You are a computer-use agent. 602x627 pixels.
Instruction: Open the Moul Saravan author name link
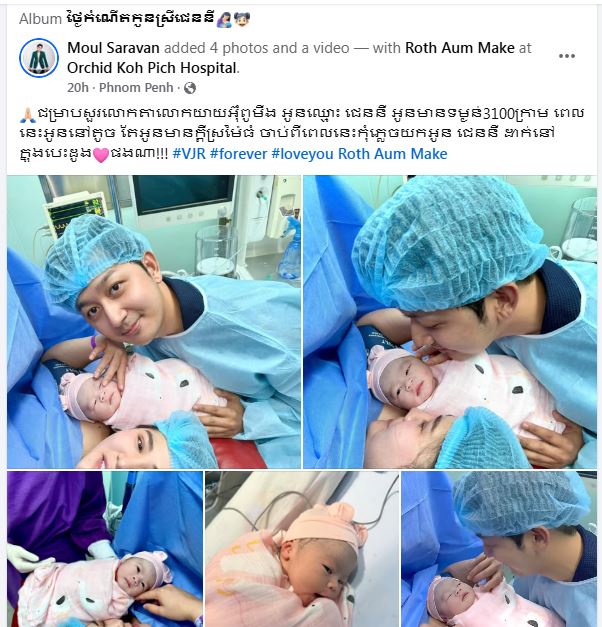click(113, 48)
